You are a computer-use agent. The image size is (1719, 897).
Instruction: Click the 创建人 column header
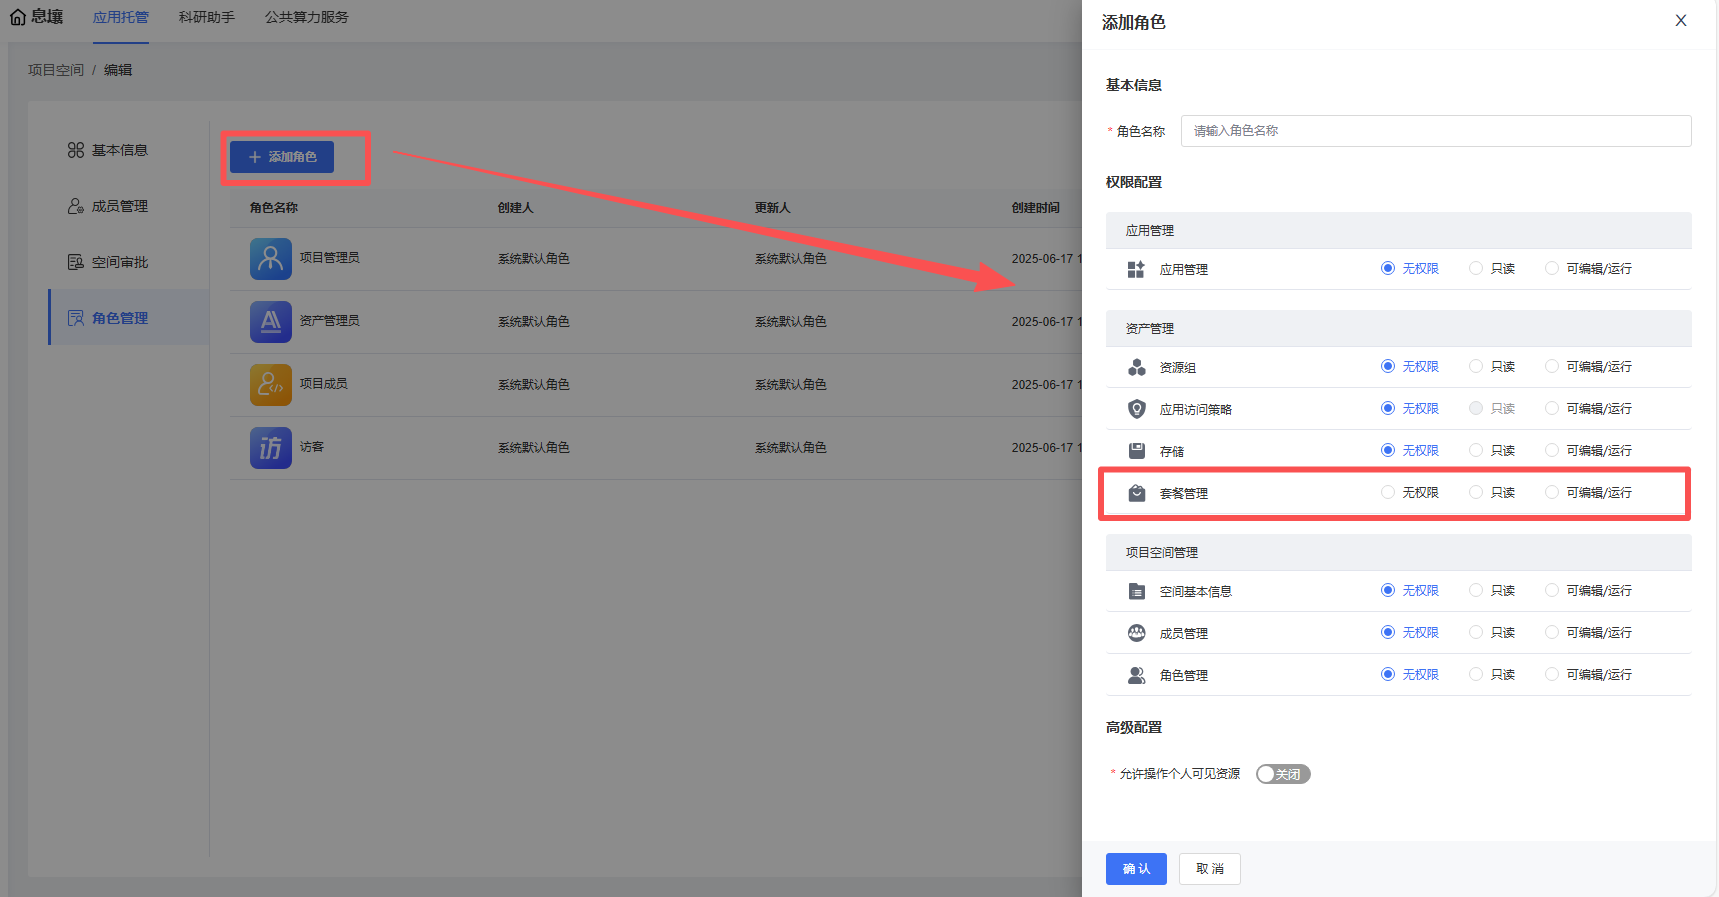click(516, 208)
